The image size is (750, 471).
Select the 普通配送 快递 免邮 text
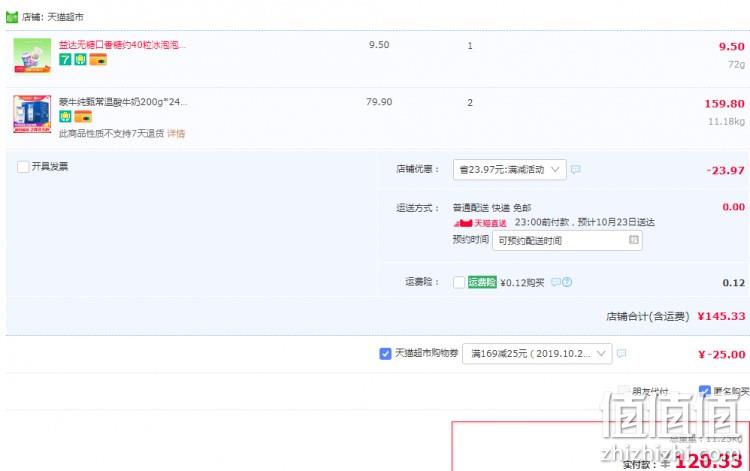[492, 208]
